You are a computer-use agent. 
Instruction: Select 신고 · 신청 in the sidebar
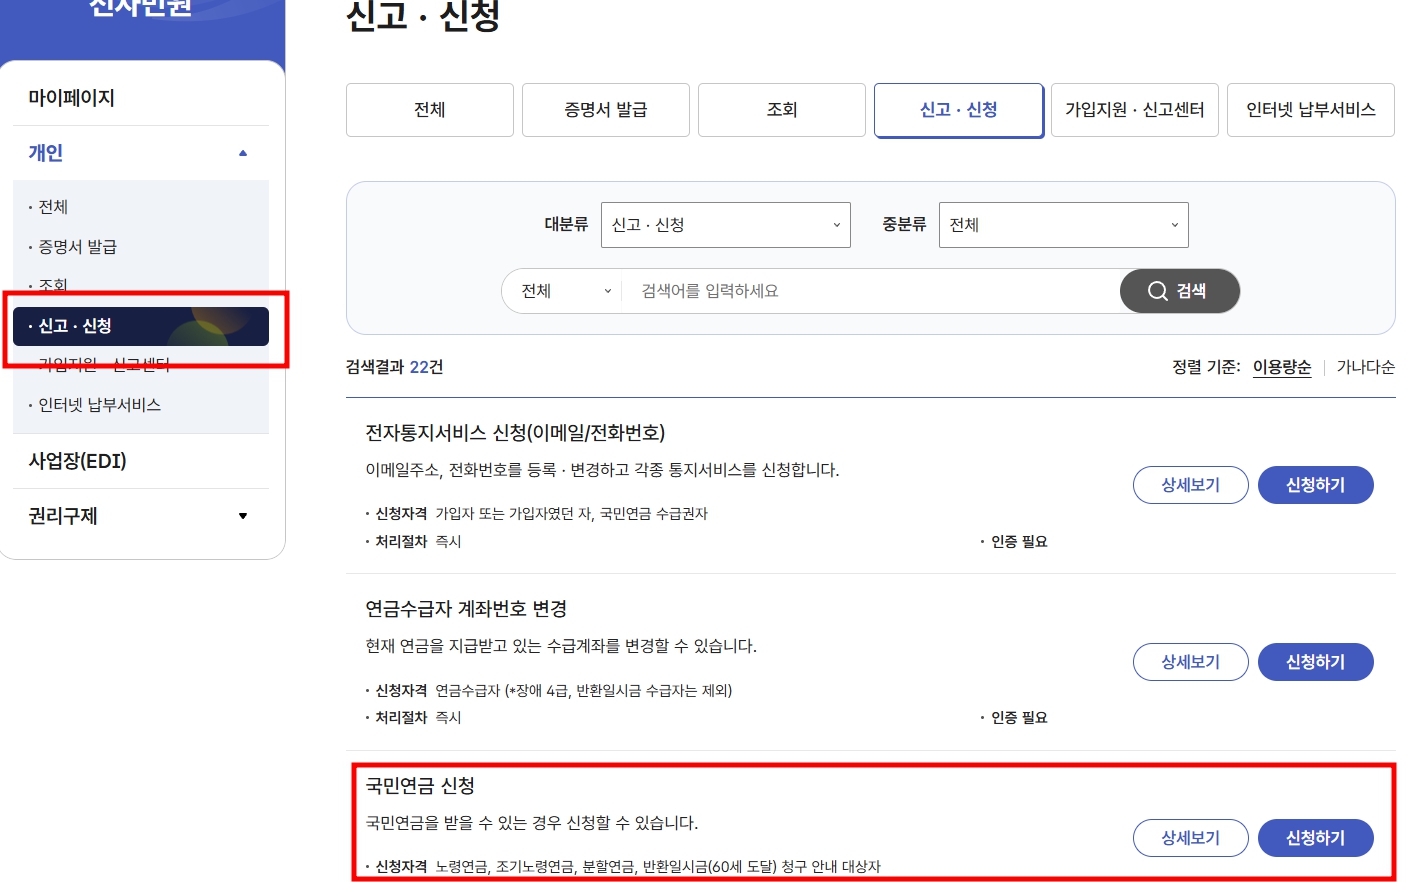click(x=141, y=326)
